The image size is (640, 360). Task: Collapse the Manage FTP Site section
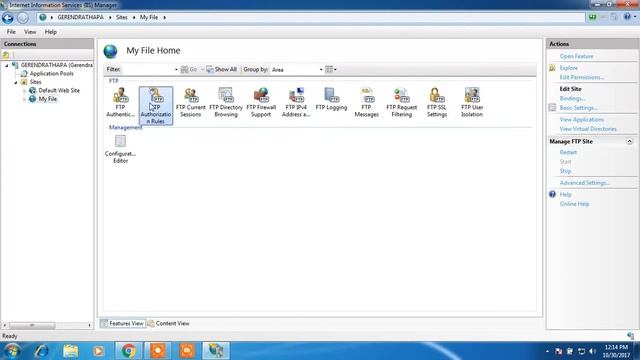pyautogui.click(x=629, y=142)
